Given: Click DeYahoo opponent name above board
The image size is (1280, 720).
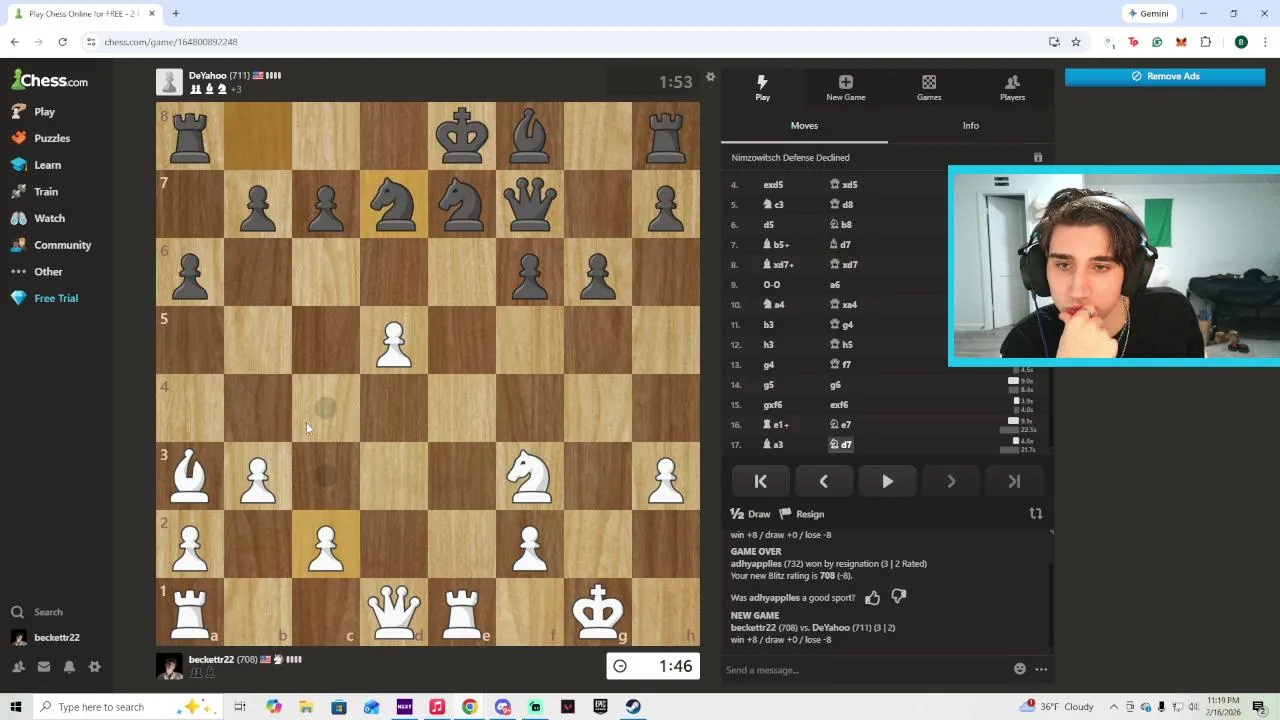Looking at the screenshot, I should [x=207, y=76].
